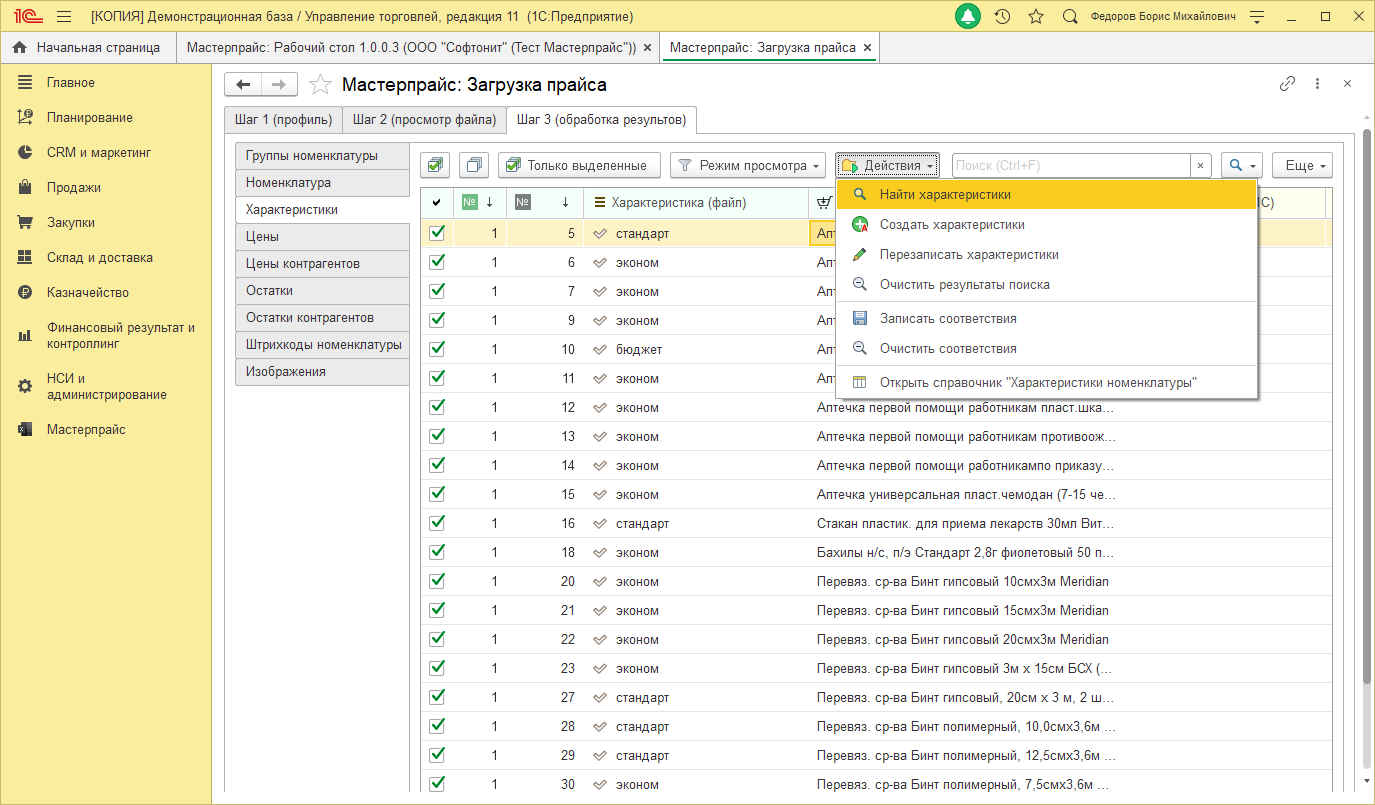Uncheck the checkbox for row number 6
1375x805 pixels.
point(436,262)
